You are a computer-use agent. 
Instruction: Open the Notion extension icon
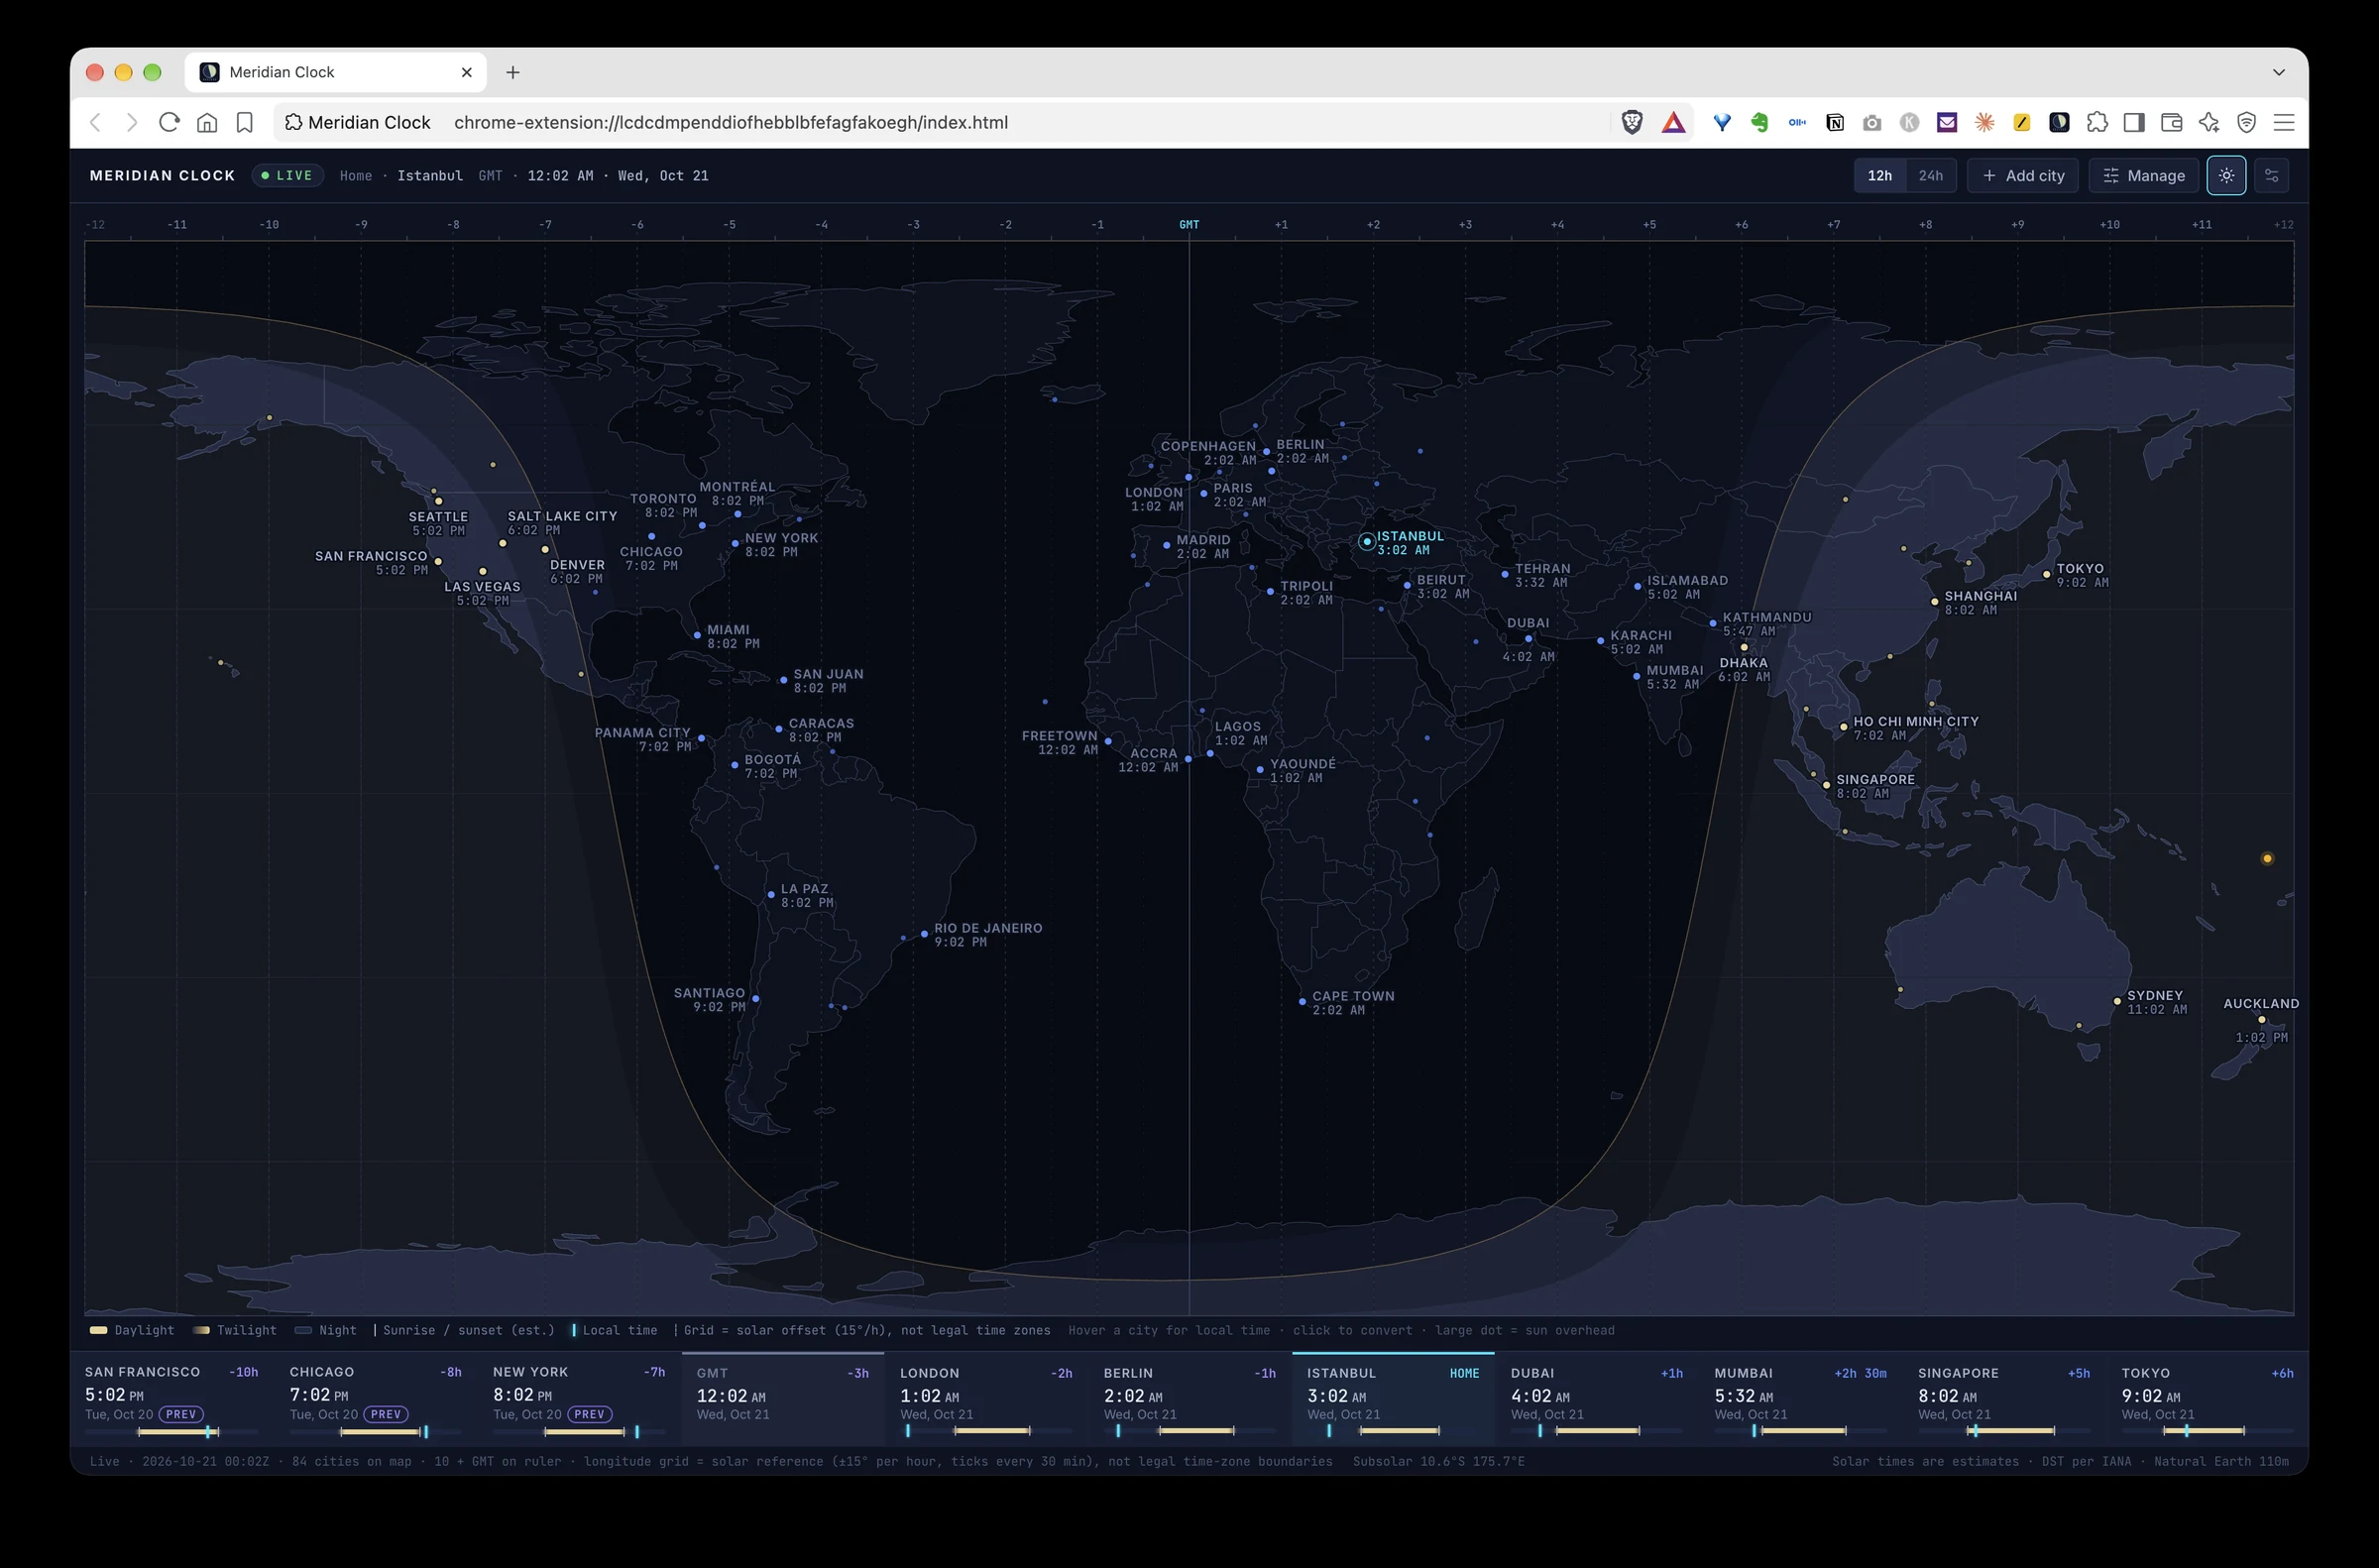click(x=1834, y=122)
